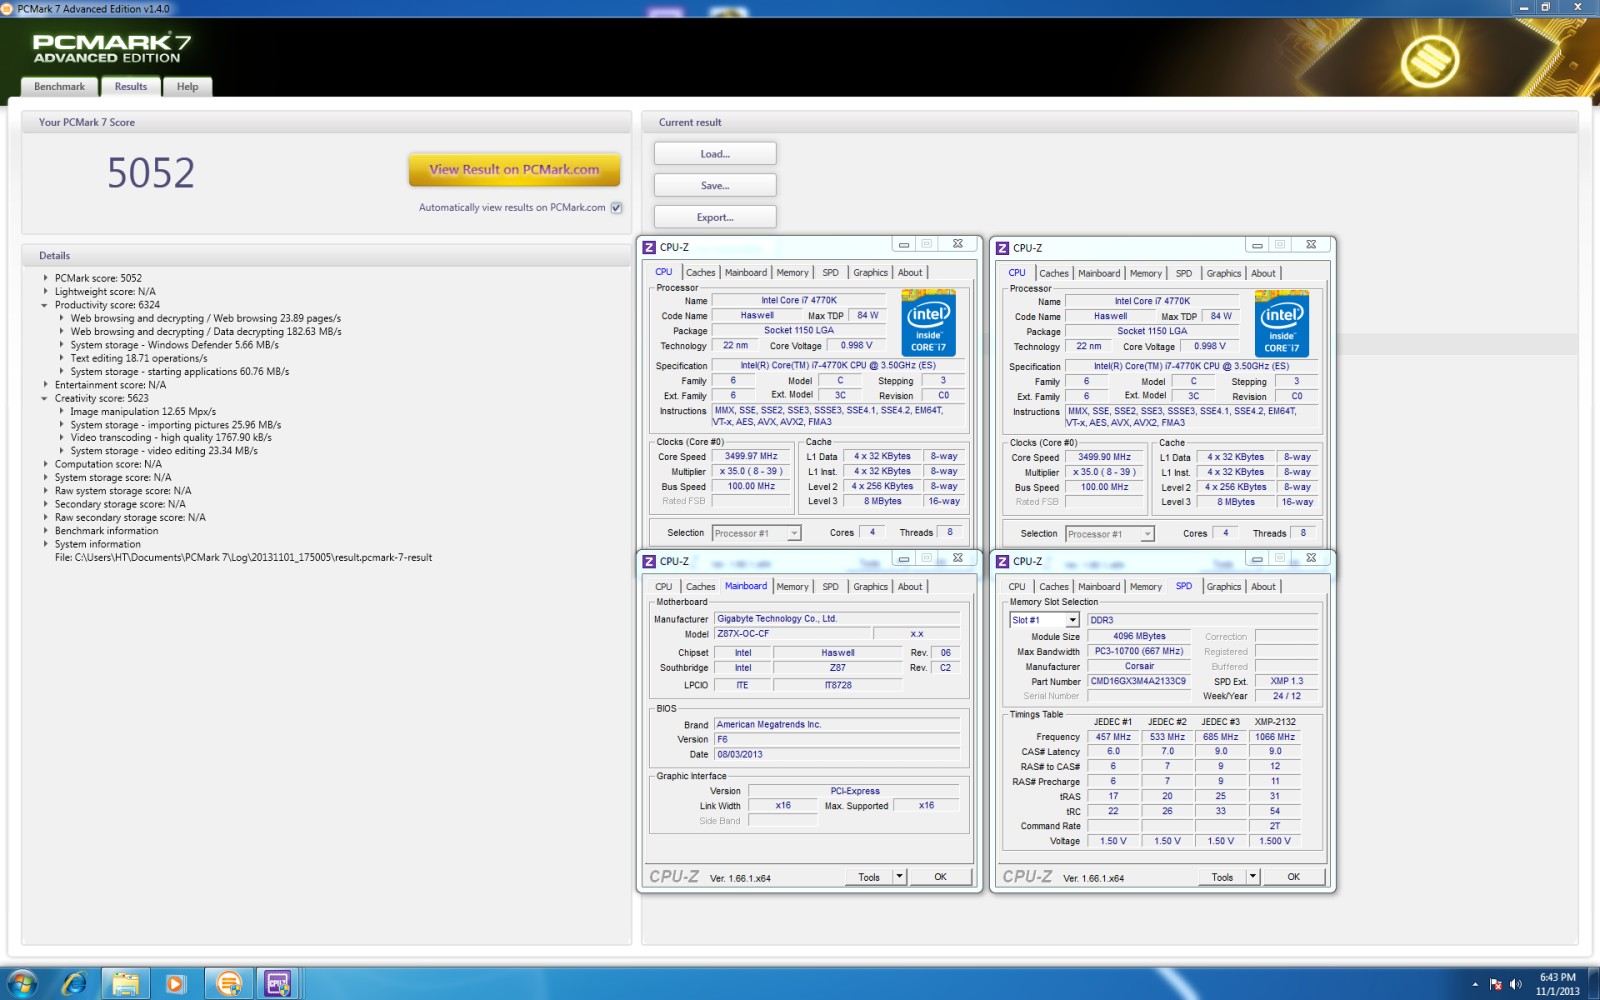Image resolution: width=1600 pixels, height=1000 pixels.
Task: Click View Result on PCMark.com button
Action: pos(514,170)
